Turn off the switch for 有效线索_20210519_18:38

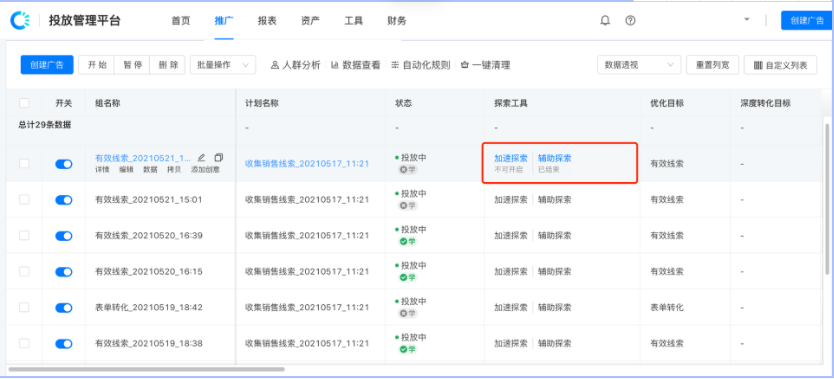coord(64,344)
